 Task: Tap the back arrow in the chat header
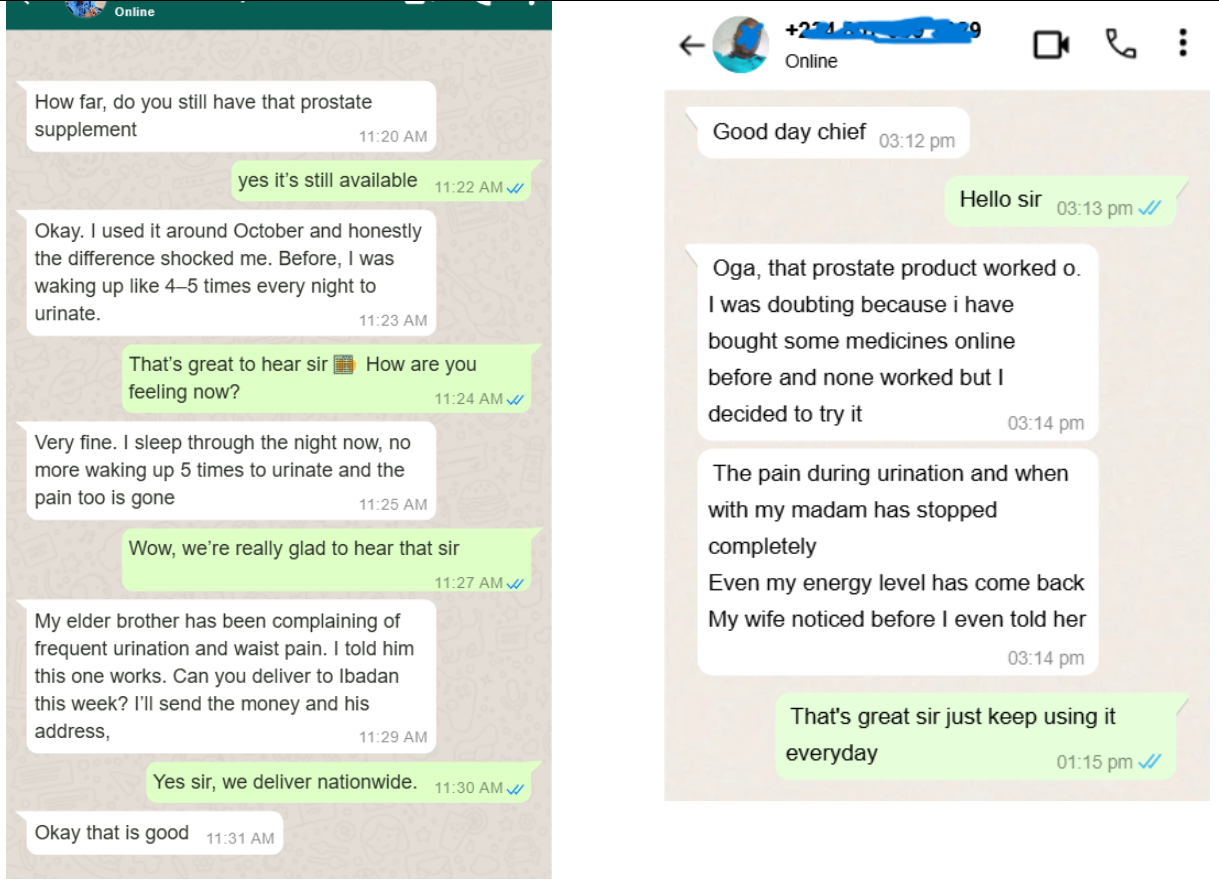coord(691,45)
